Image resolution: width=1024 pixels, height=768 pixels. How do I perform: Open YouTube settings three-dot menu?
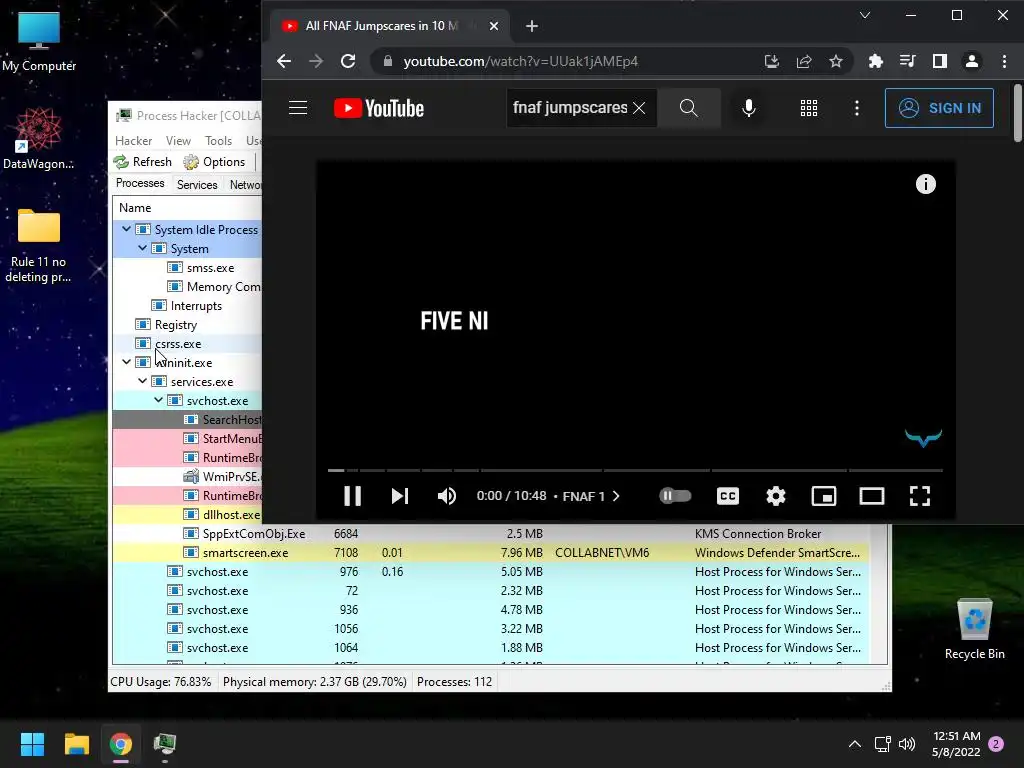[x=857, y=108]
